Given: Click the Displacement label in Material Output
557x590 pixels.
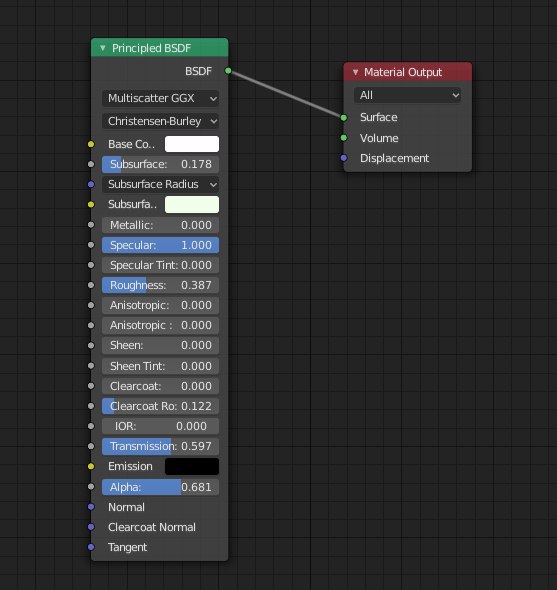Looking at the screenshot, I should pyautogui.click(x=394, y=158).
